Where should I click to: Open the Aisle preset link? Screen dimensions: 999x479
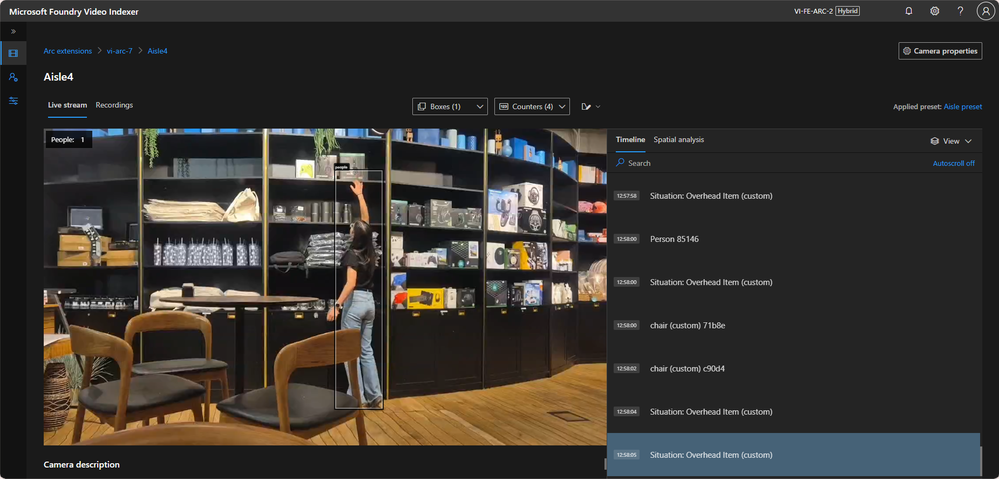click(x=963, y=107)
